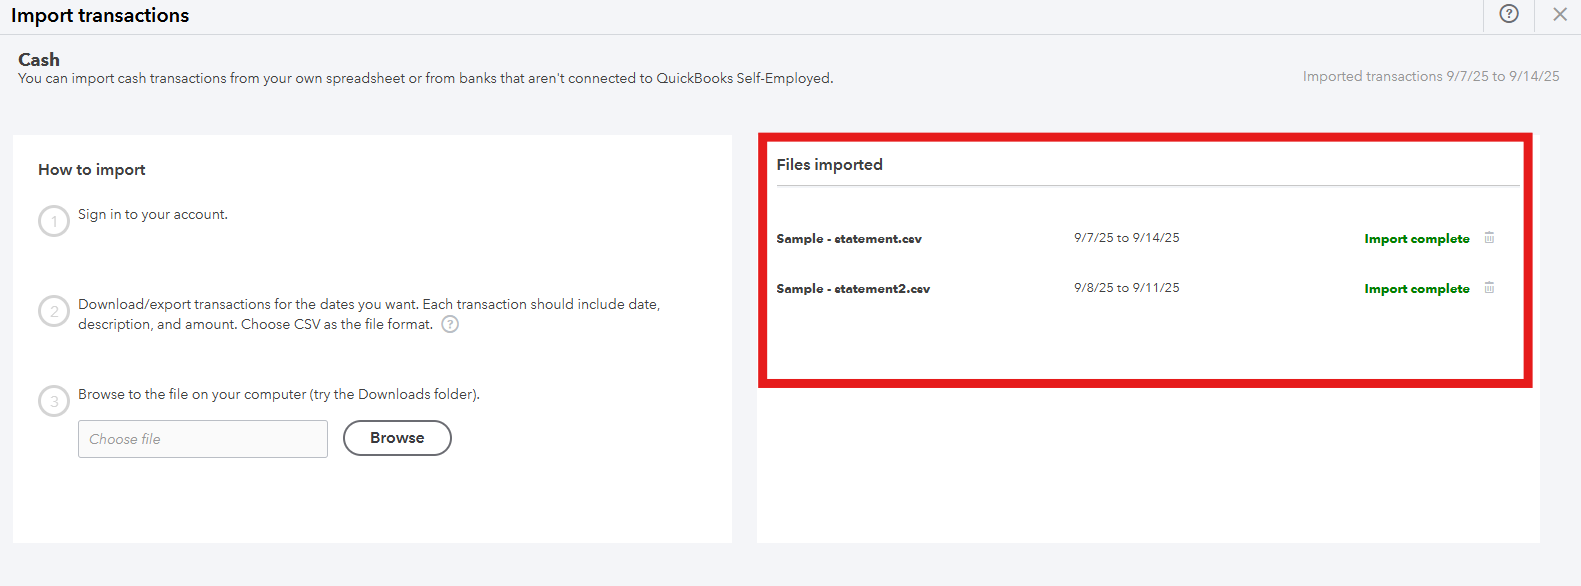
Task: Delete the imported Sample - statement2.csv file
Action: (x=1489, y=288)
